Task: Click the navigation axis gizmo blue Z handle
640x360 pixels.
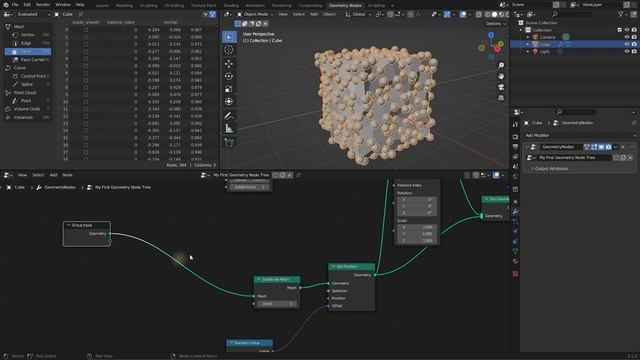Action: [491, 36]
